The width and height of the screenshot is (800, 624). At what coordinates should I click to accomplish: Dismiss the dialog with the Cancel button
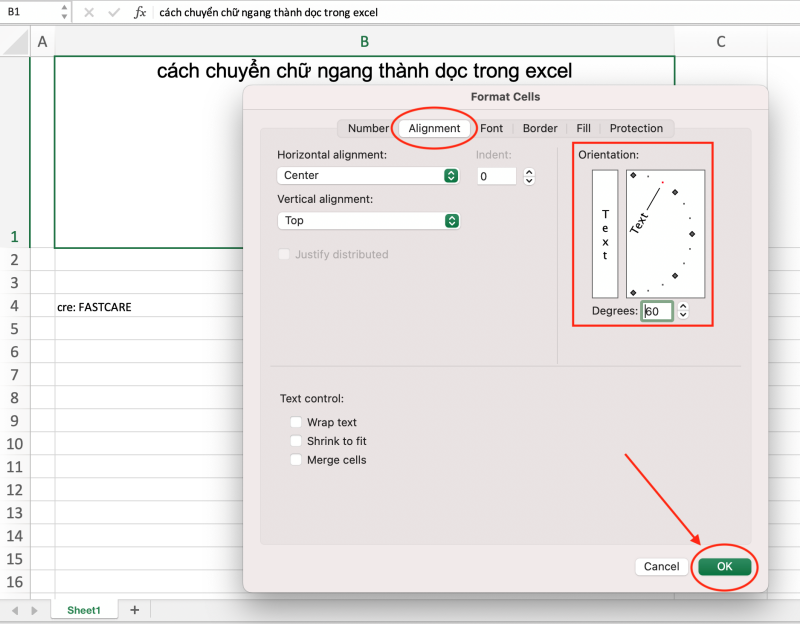(661, 566)
